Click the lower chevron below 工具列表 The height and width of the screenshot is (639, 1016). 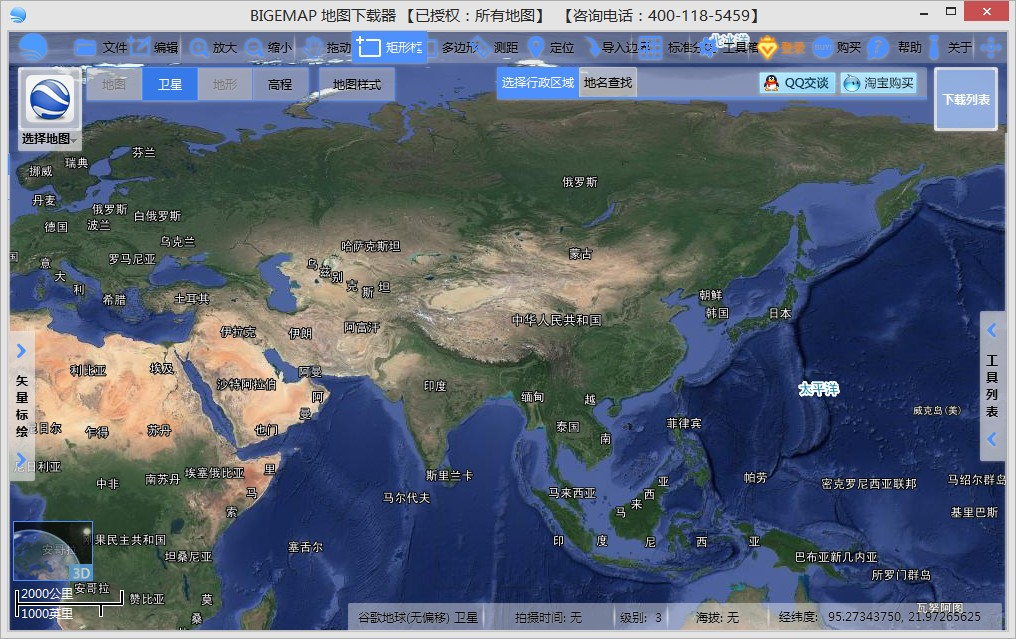(991, 439)
